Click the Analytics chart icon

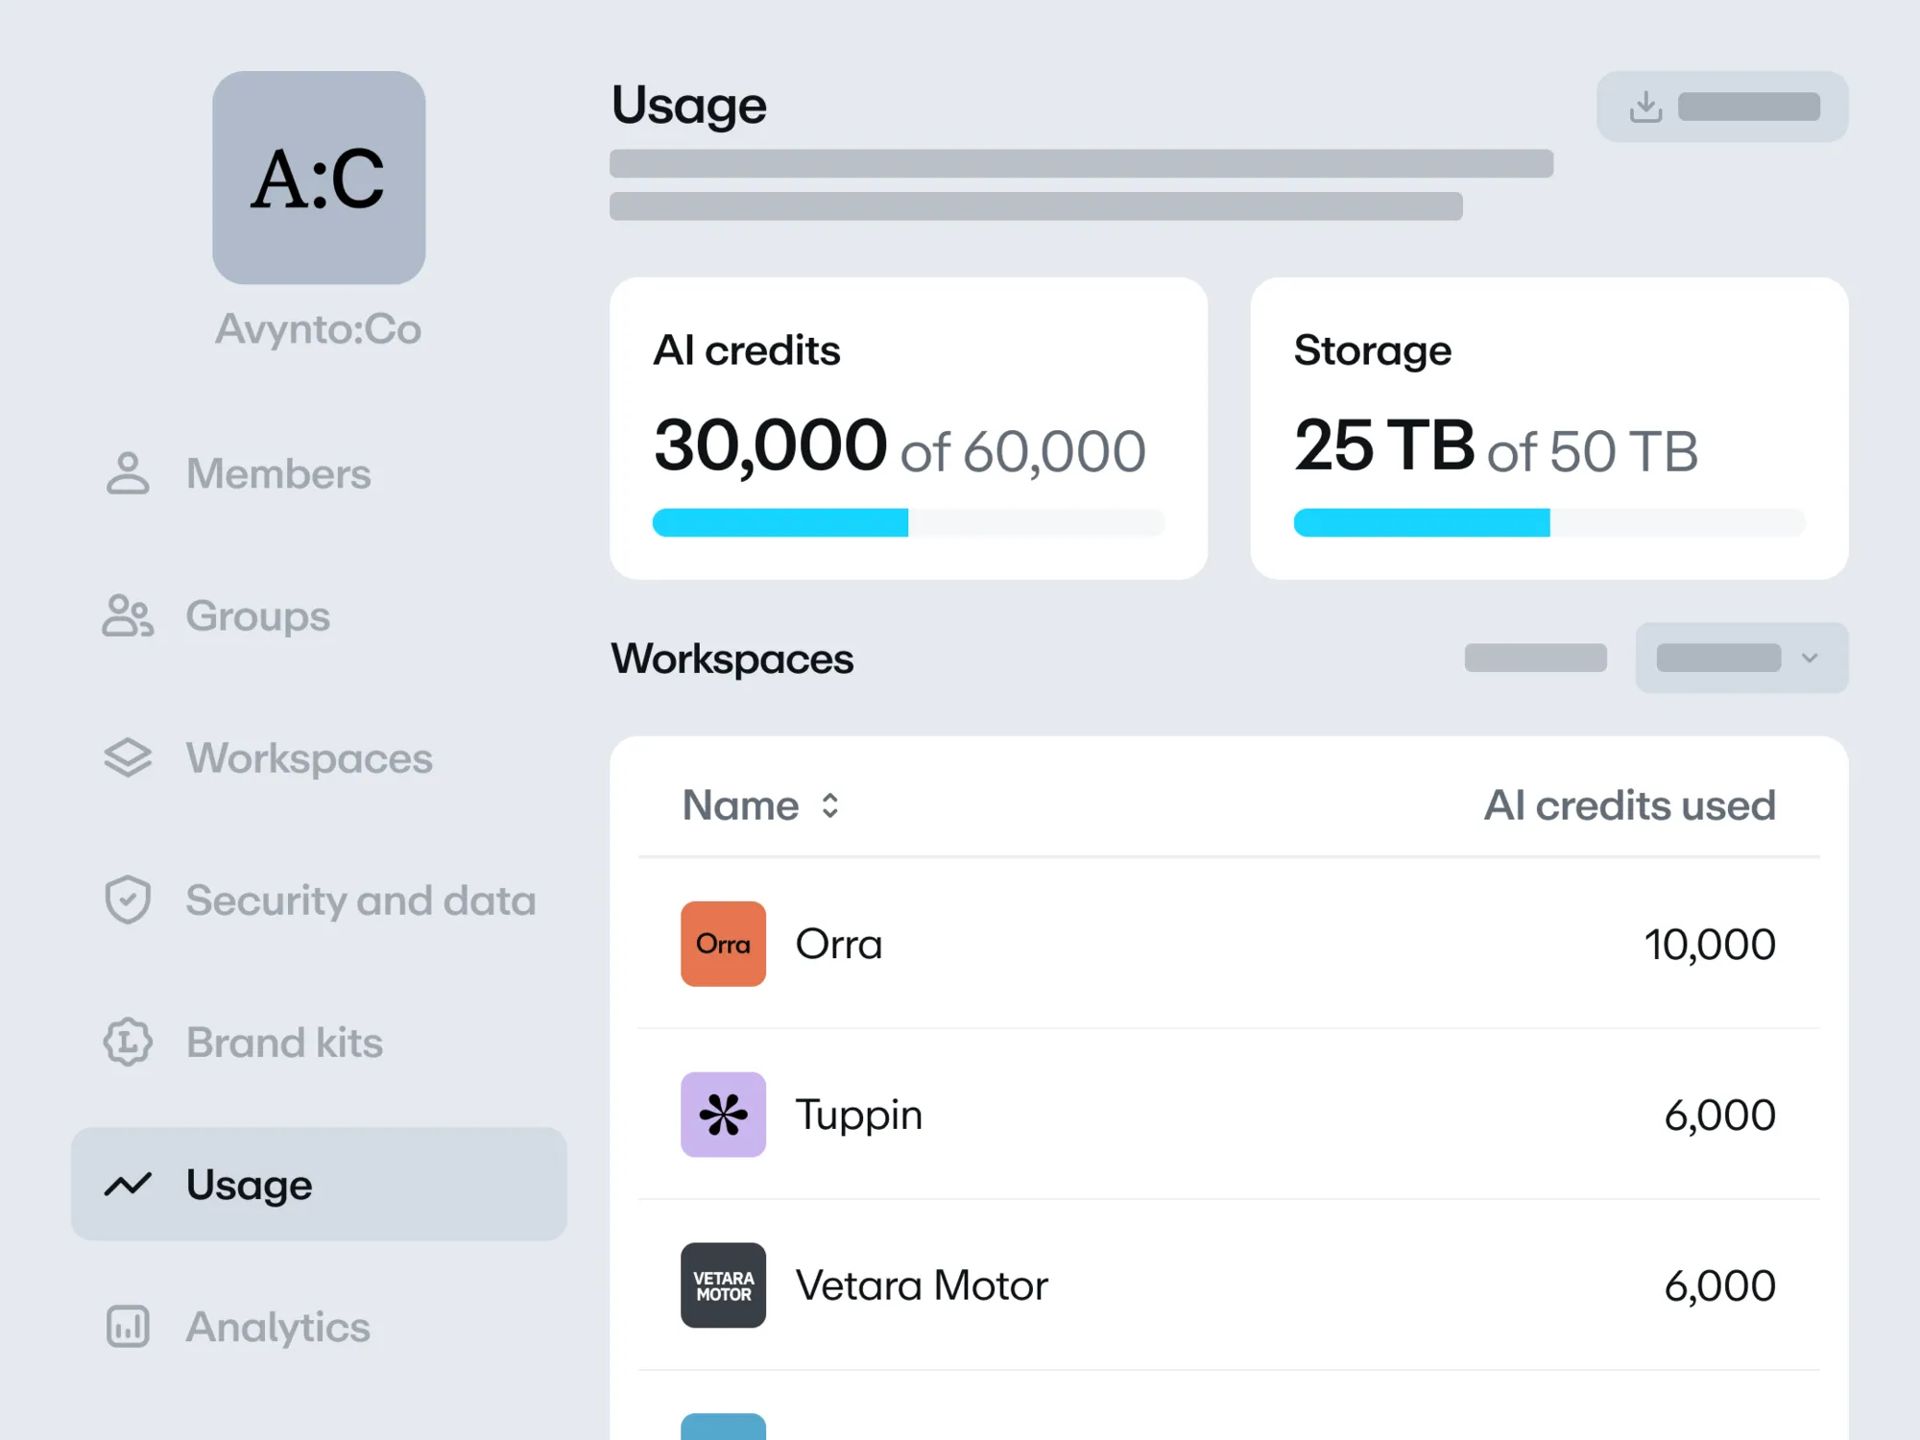128,1327
